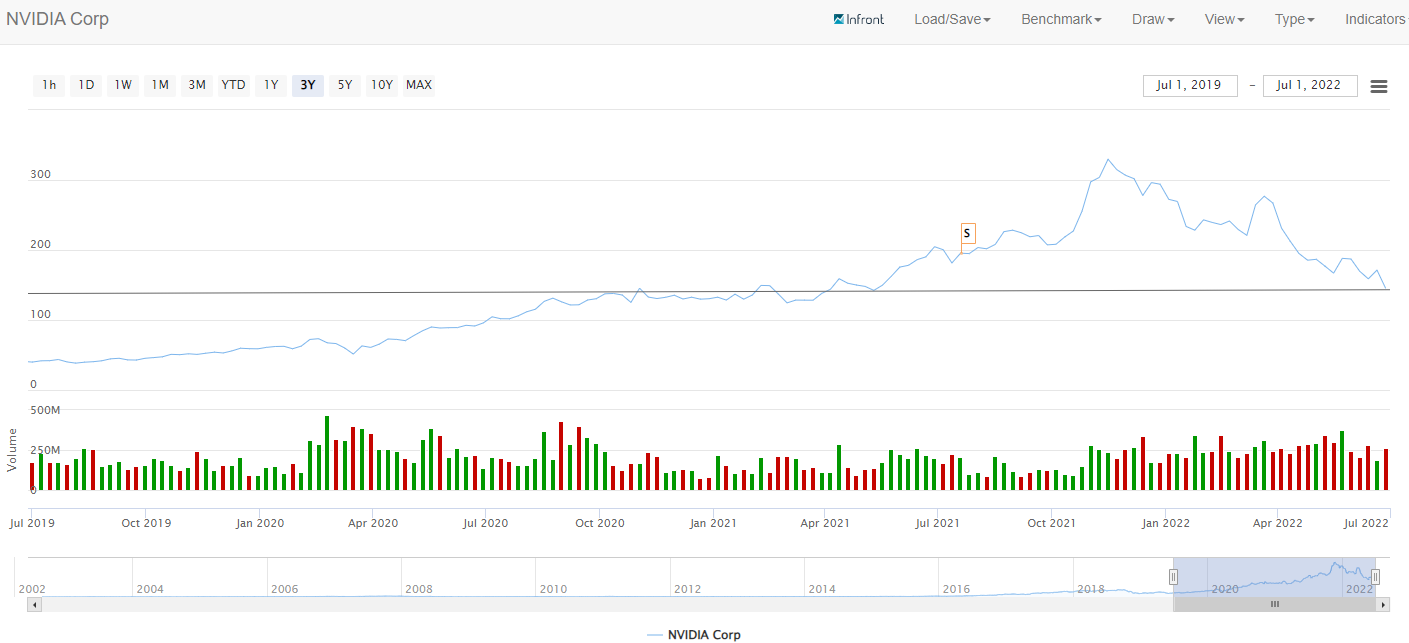Click the navigator scrollbar left arrow

click(34, 605)
